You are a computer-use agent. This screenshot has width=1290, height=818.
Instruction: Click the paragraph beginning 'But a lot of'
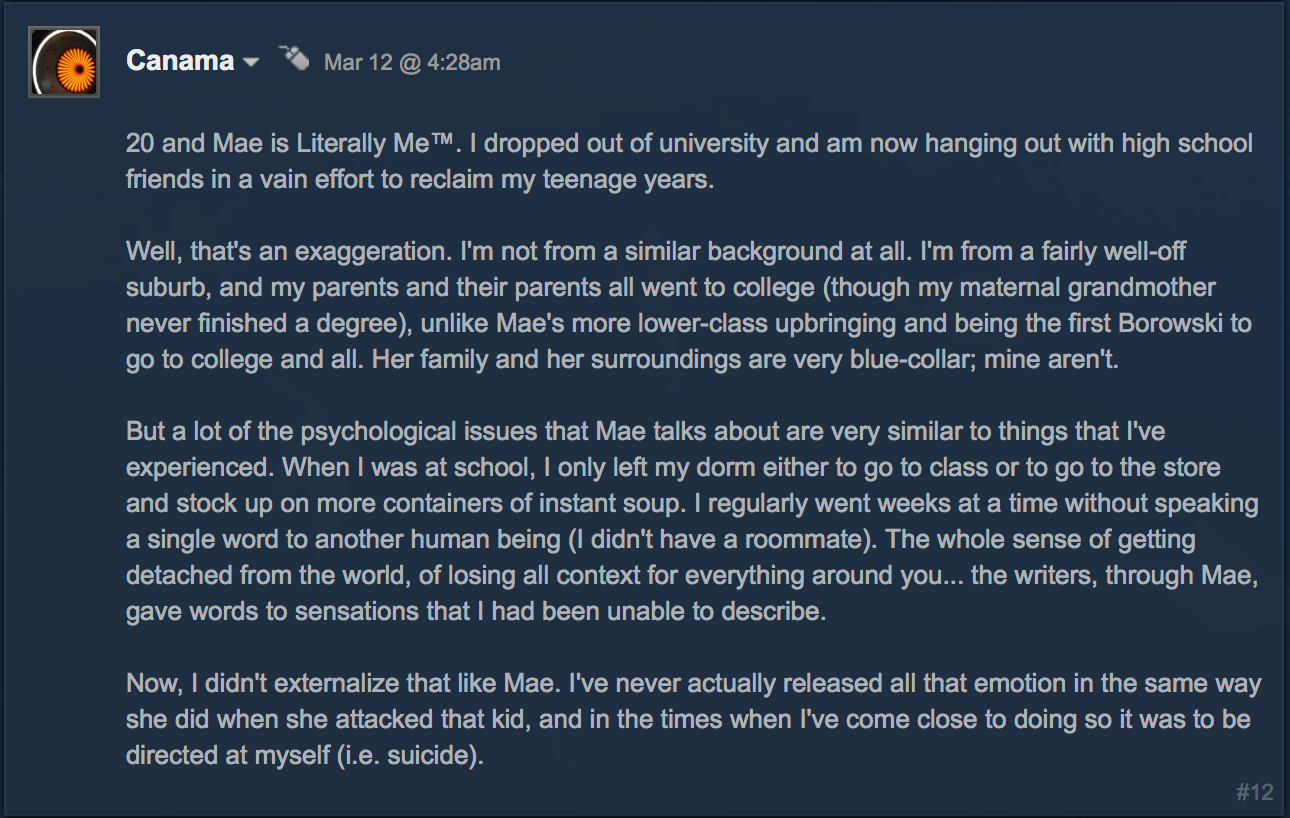tap(692, 521)
